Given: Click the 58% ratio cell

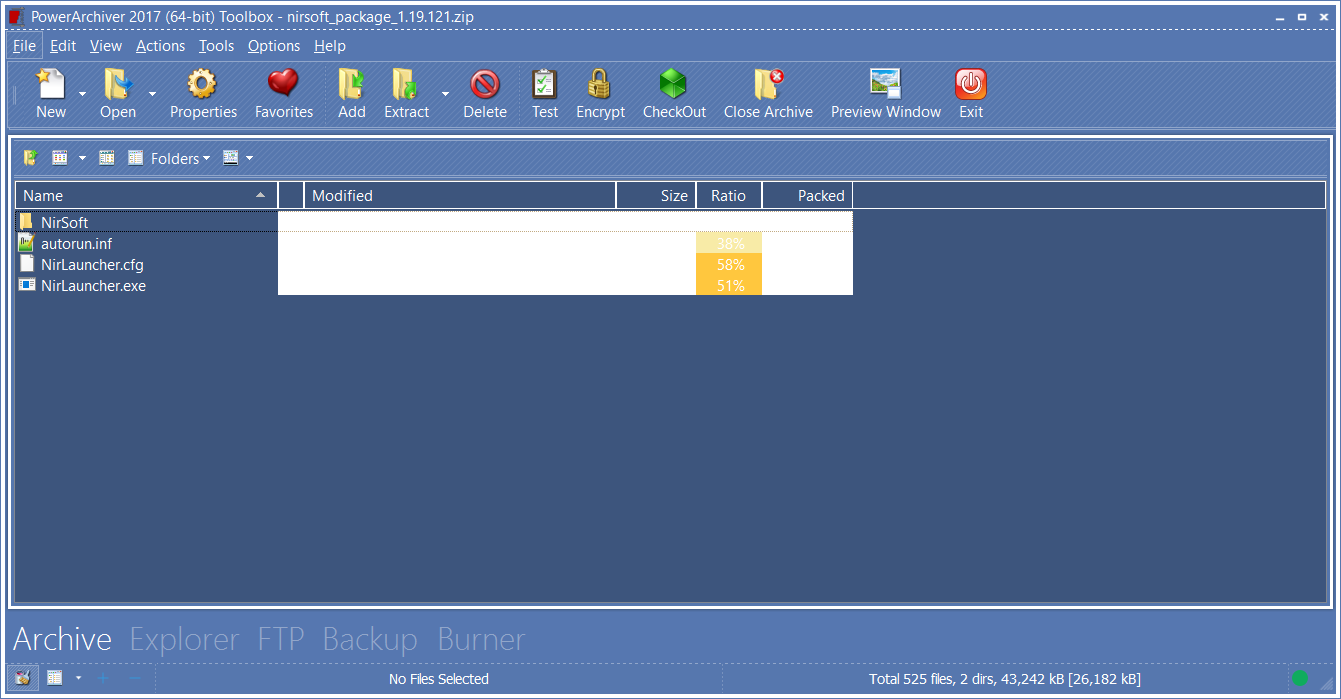Looking at the screenshot, I should tap(729, 264).
